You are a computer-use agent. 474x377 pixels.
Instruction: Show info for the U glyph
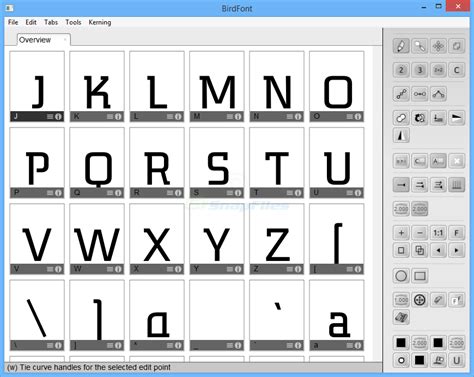358,193
